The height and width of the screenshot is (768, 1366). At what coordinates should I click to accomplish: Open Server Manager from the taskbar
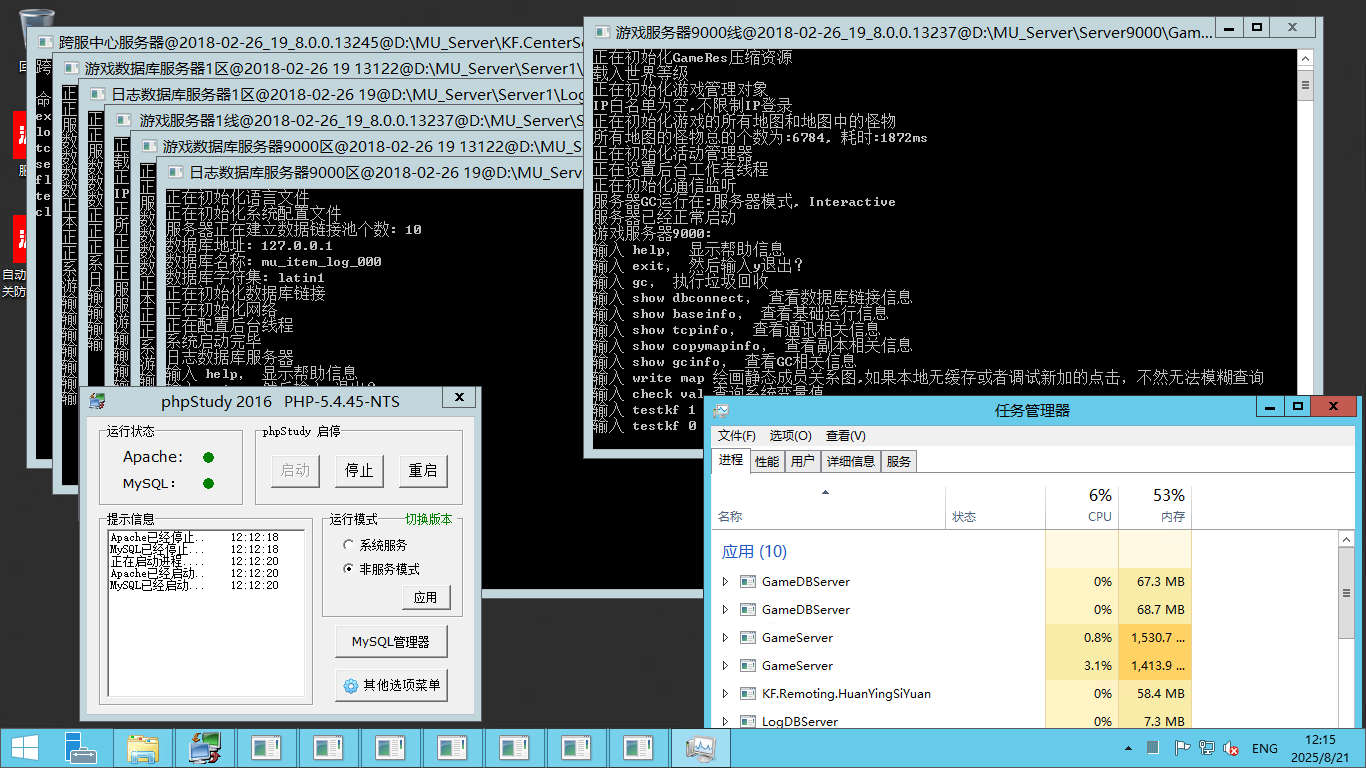80,747
